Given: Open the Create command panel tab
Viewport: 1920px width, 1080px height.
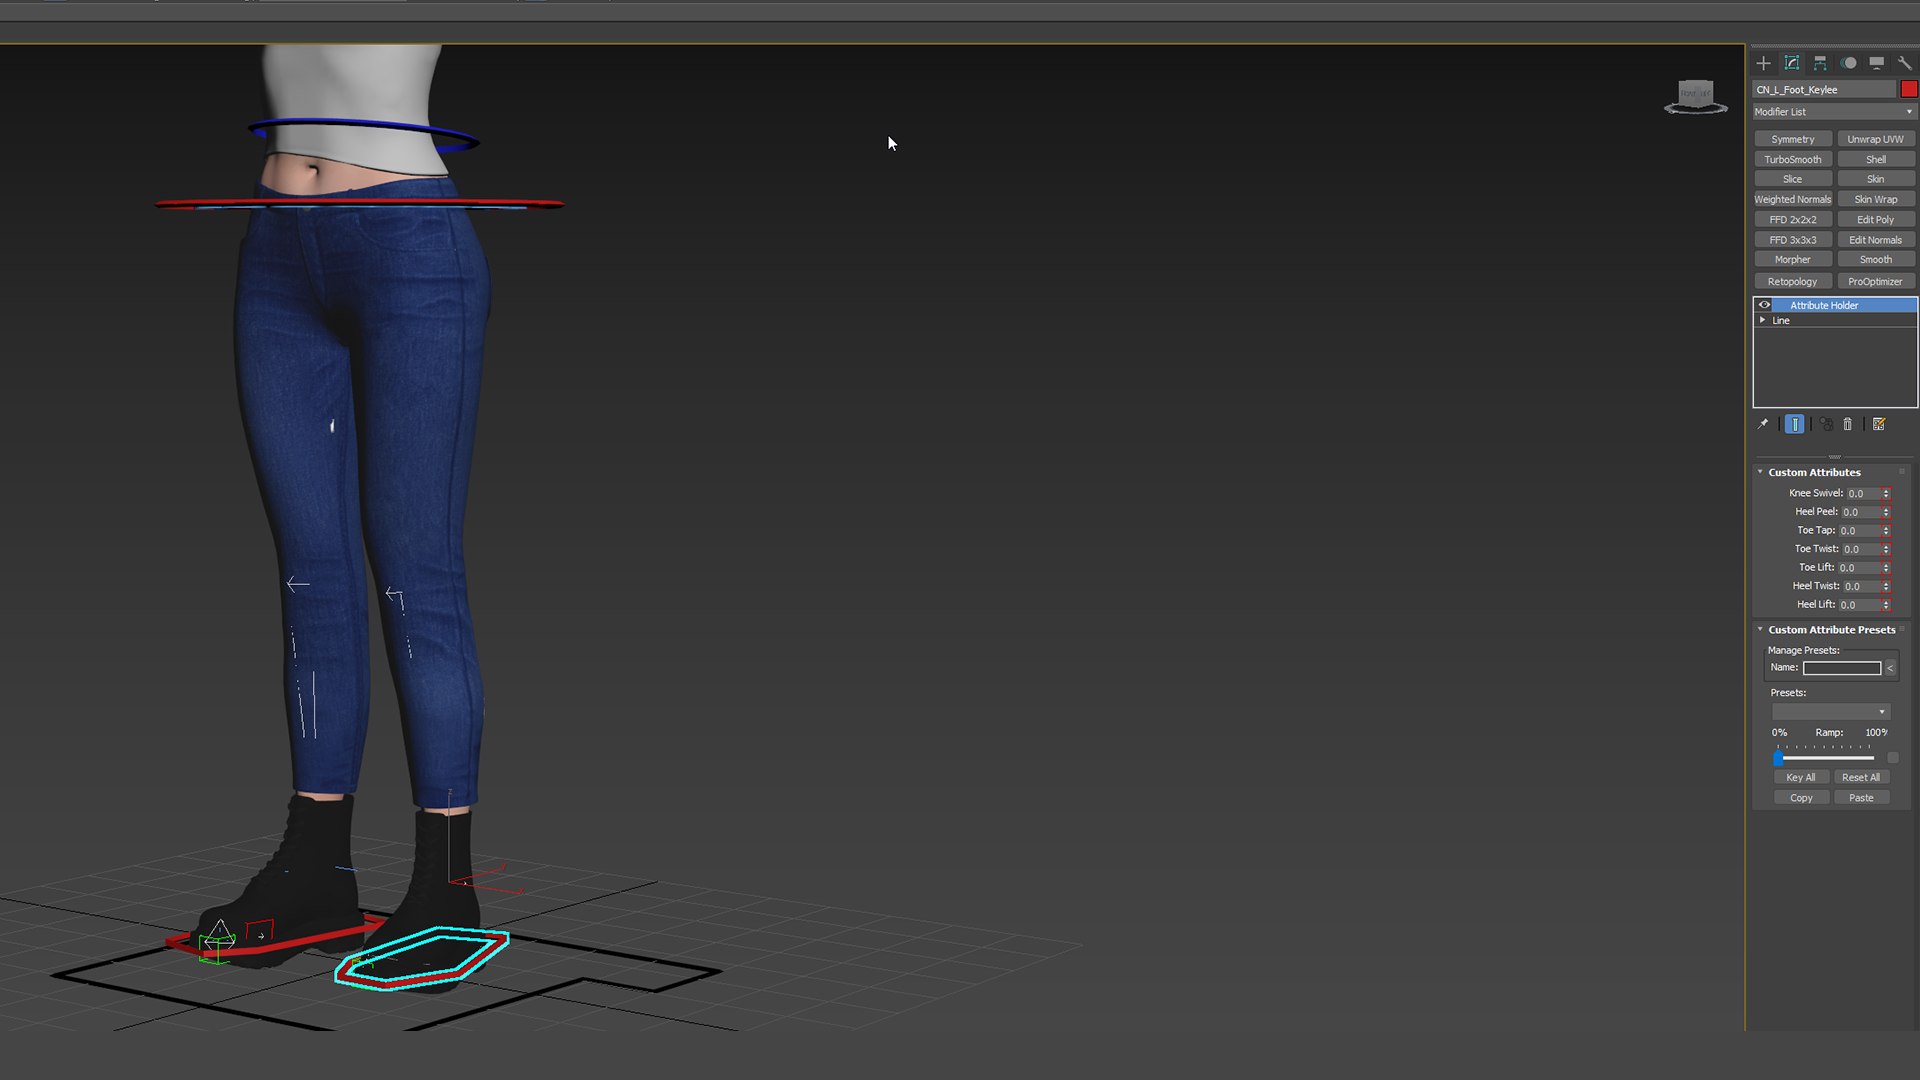Looking at the screenshot, I should pyautogui.click(x=1763, y=63).
